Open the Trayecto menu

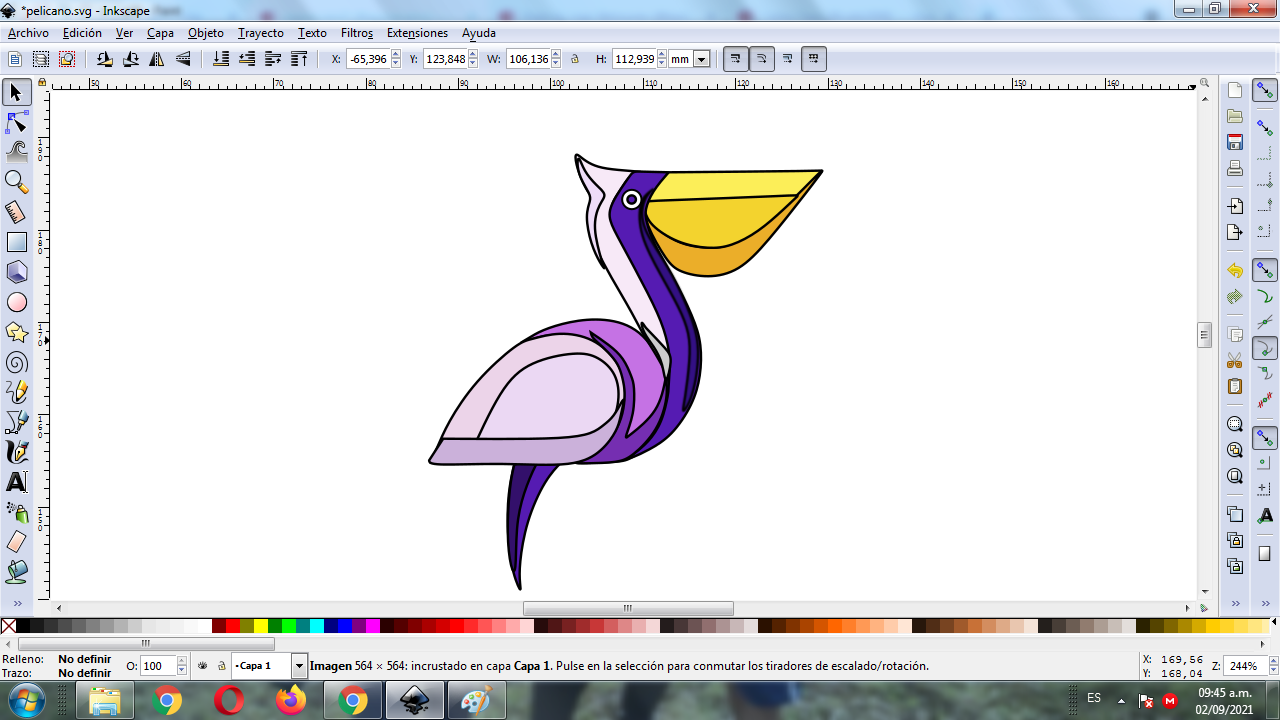pos(260,33)
